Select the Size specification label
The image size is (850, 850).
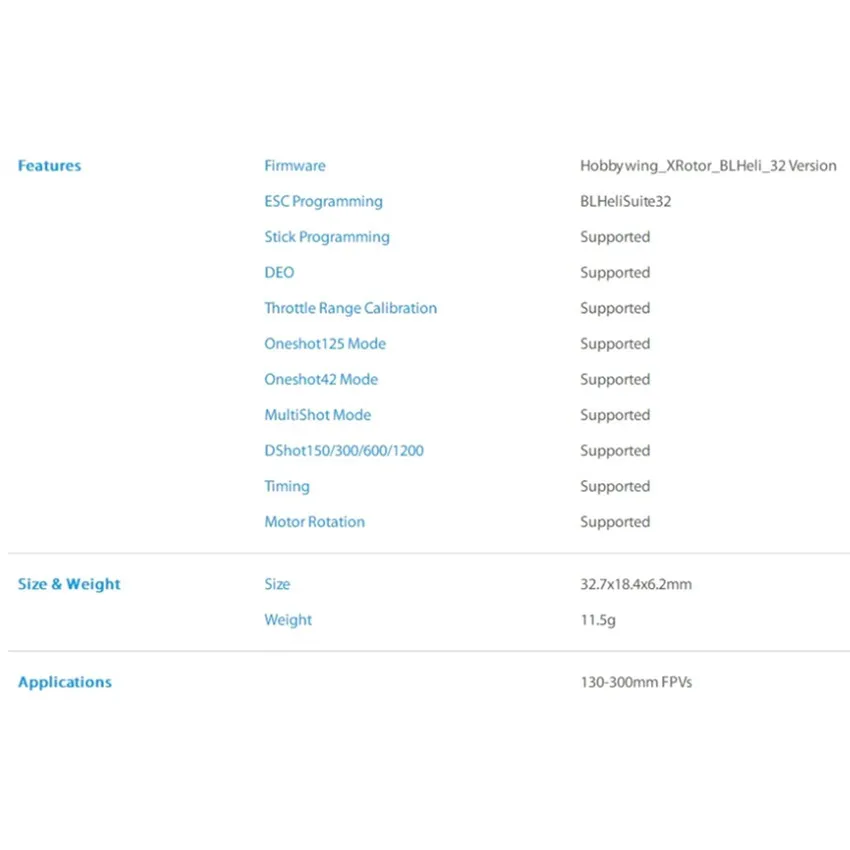point(277,584)
